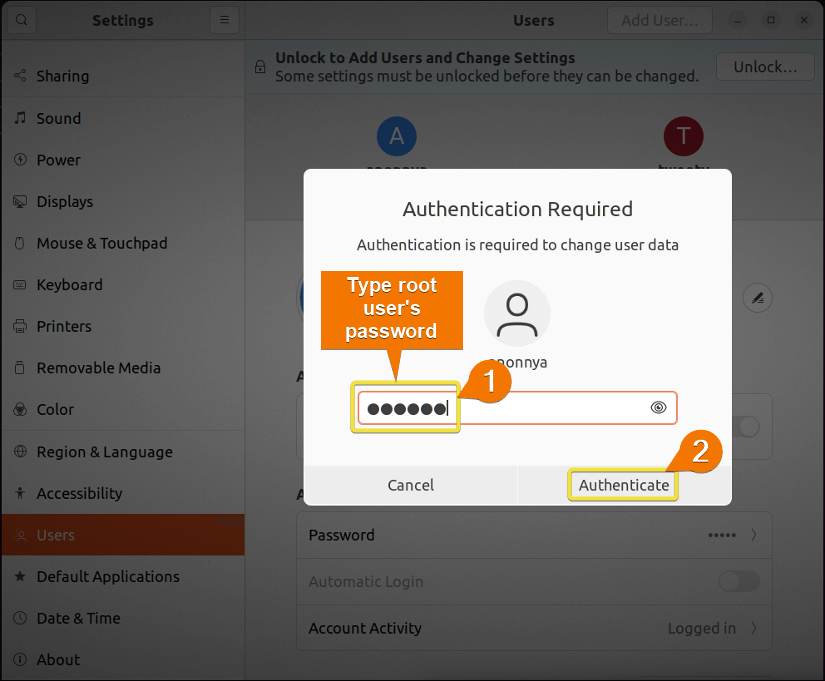Select the red T user avatar
The width and height of the screenshot is (825, 681).
tap(683, 136)
